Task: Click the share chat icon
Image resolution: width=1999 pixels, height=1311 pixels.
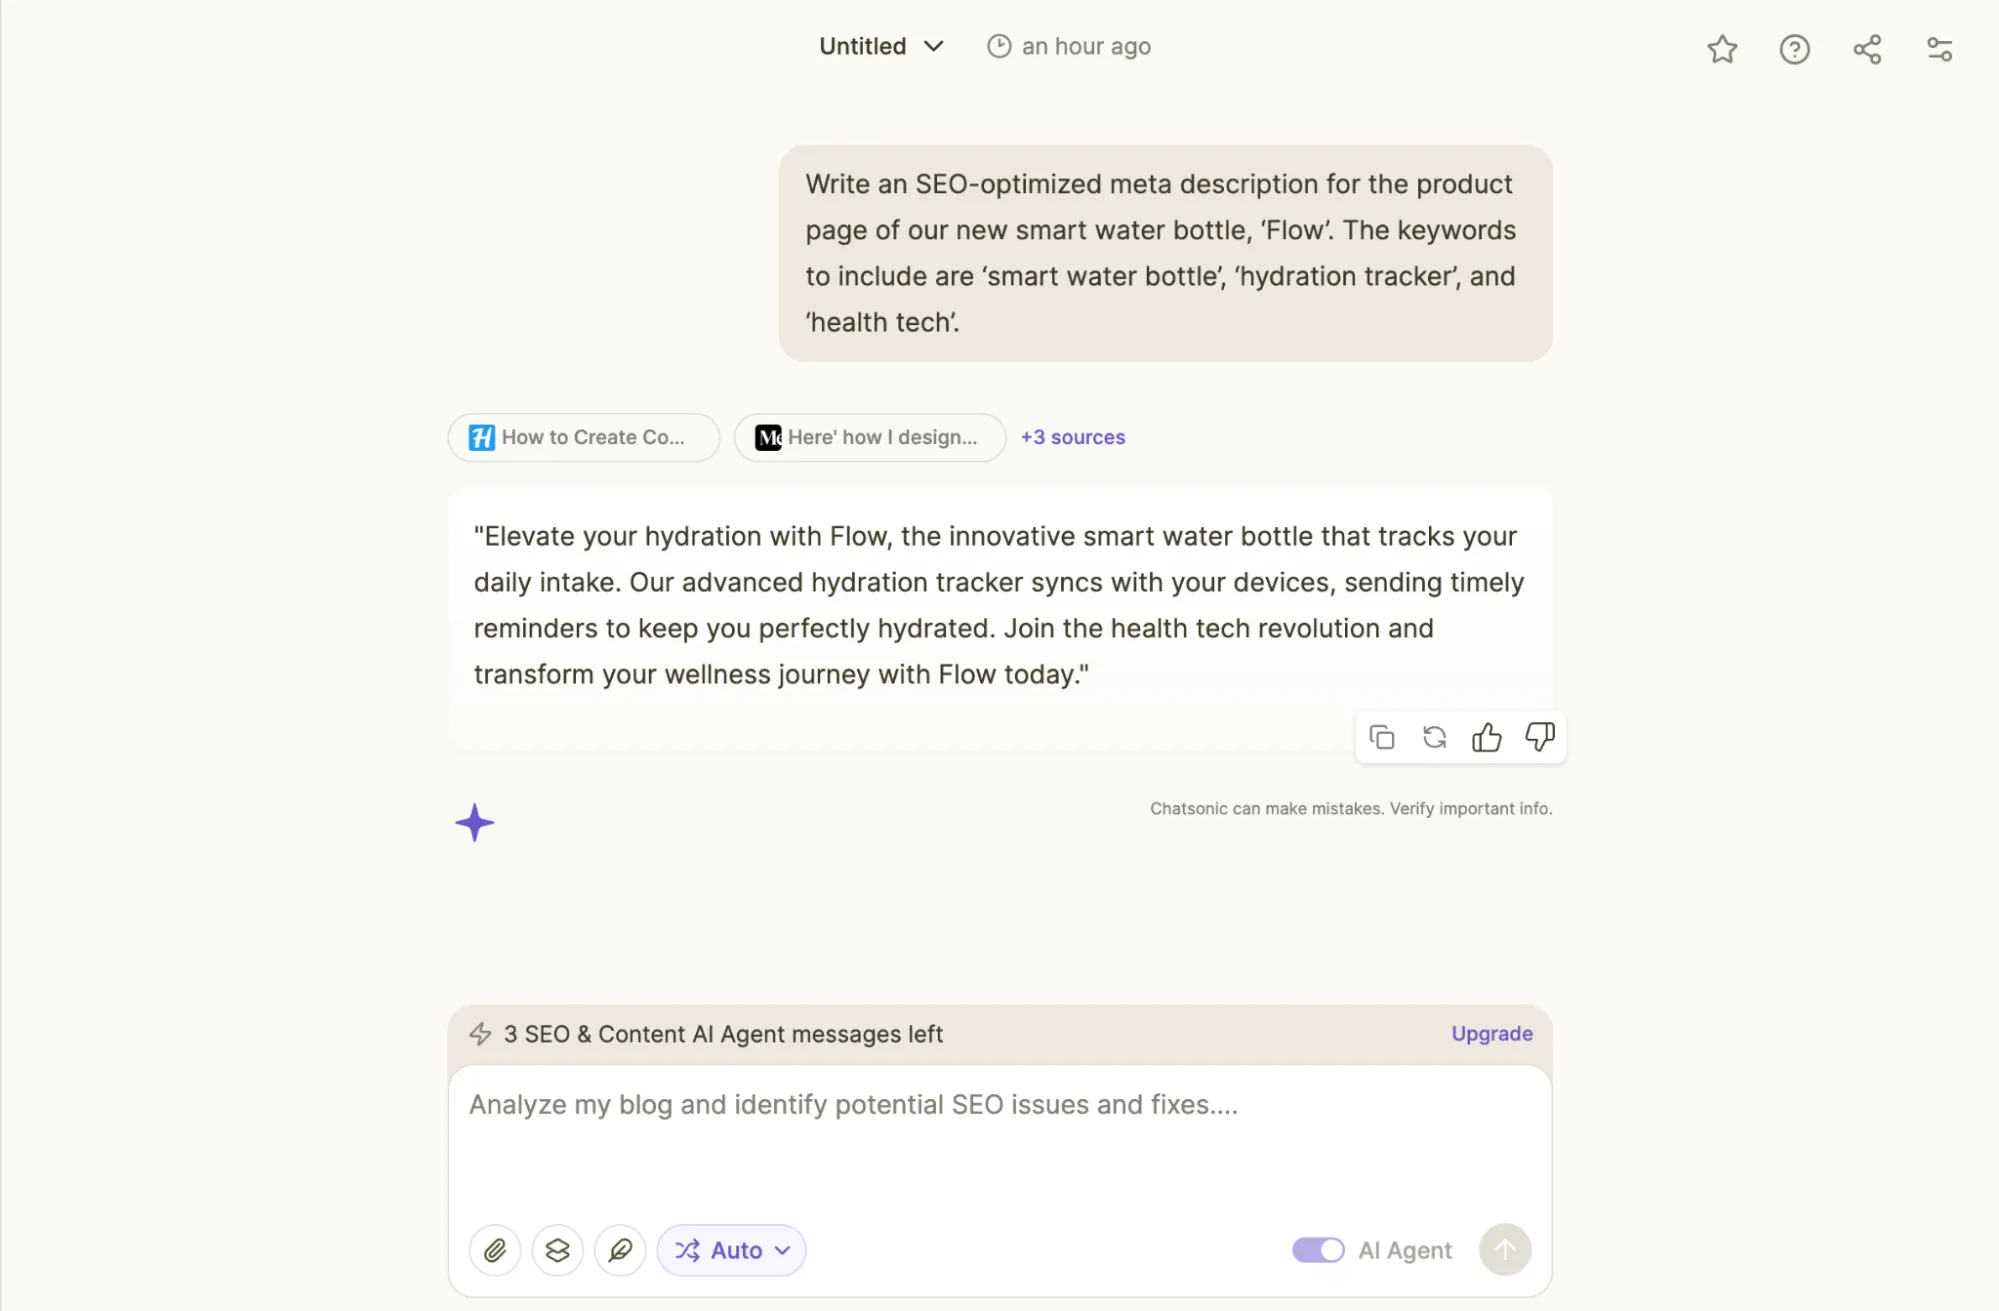Action: click(1867, 49)
